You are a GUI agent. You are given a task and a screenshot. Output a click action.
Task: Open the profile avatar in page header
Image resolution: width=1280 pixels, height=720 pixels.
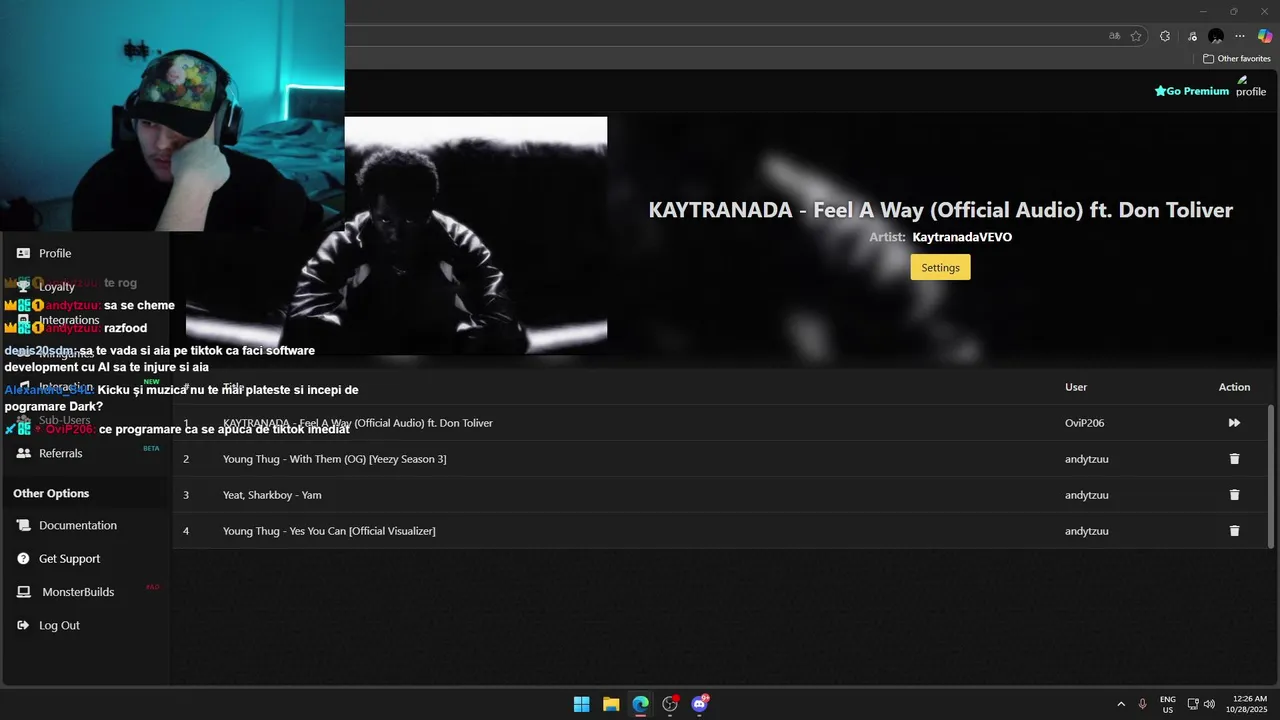point(1250,87)
